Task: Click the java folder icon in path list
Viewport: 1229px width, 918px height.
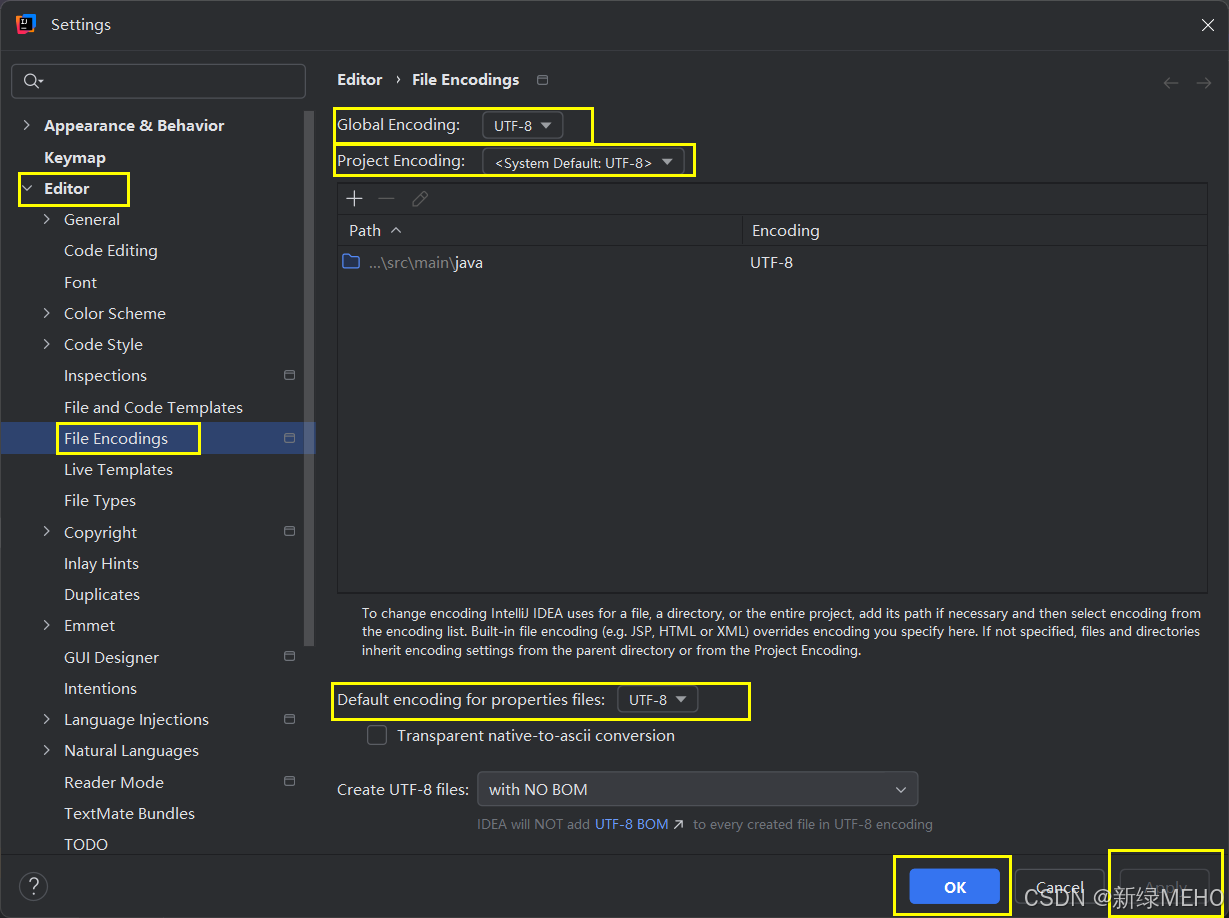Action: 351,262
